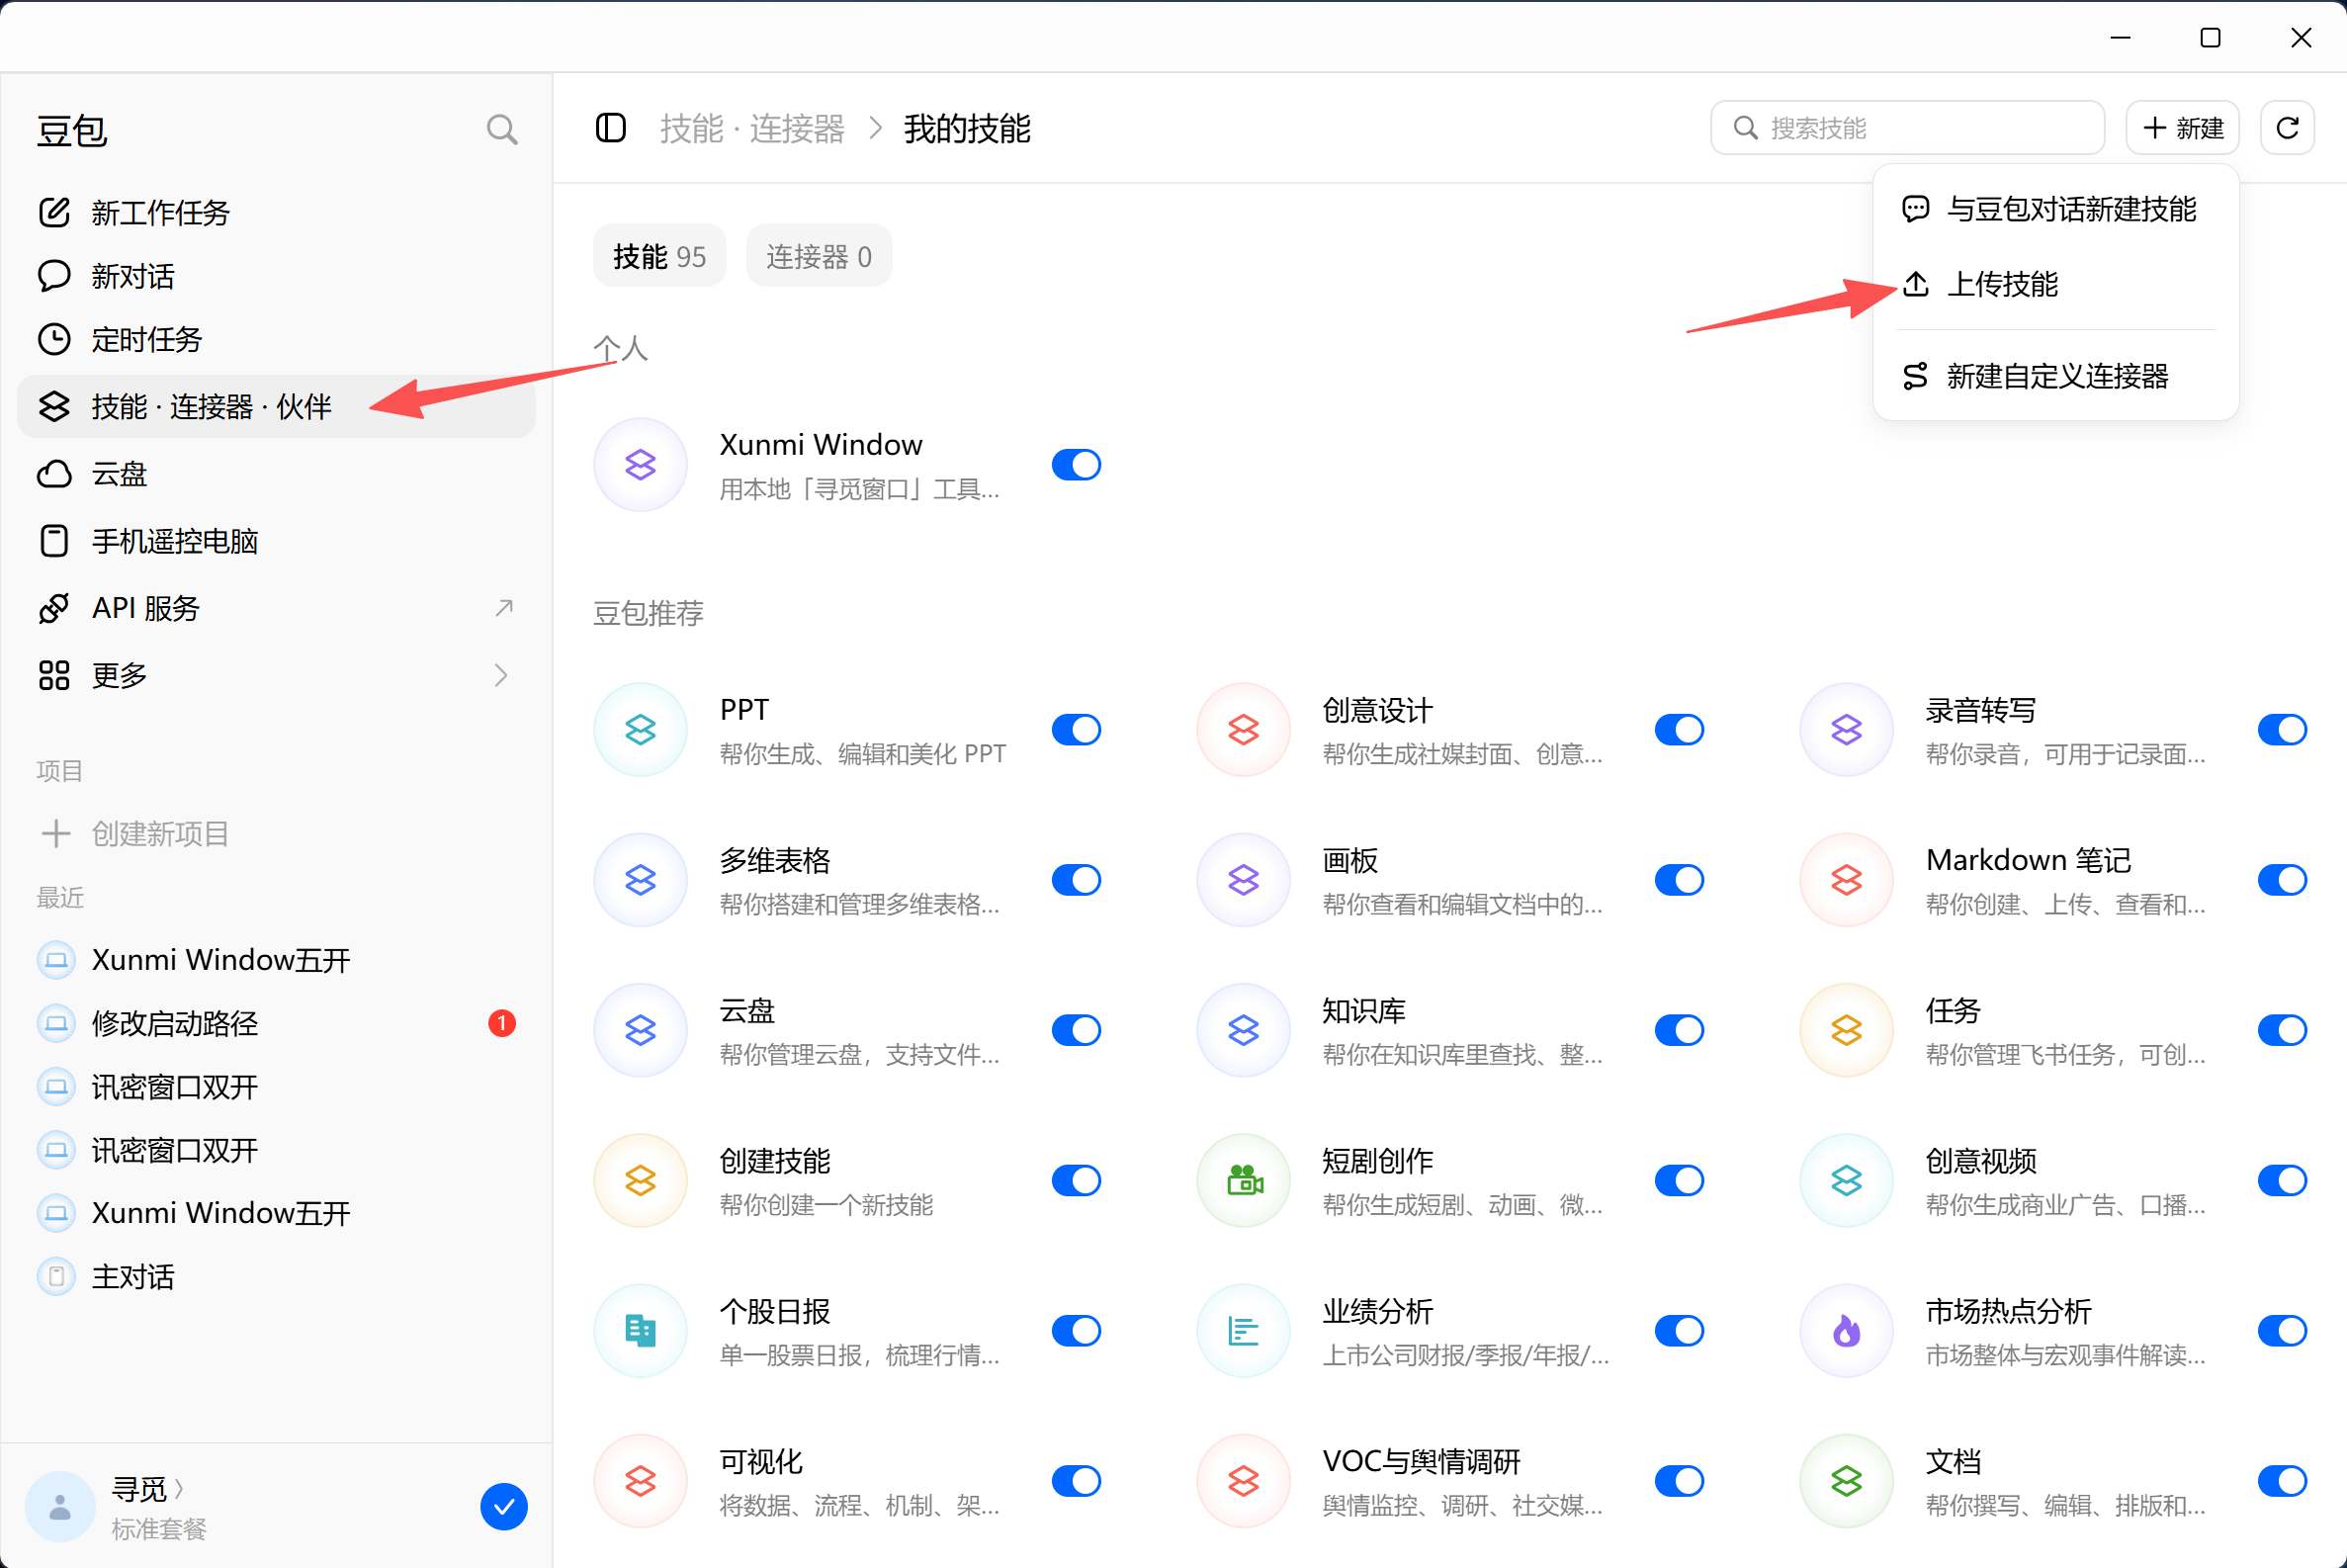Open the PPT skill icon
2347x1568 pixels.
640,730
